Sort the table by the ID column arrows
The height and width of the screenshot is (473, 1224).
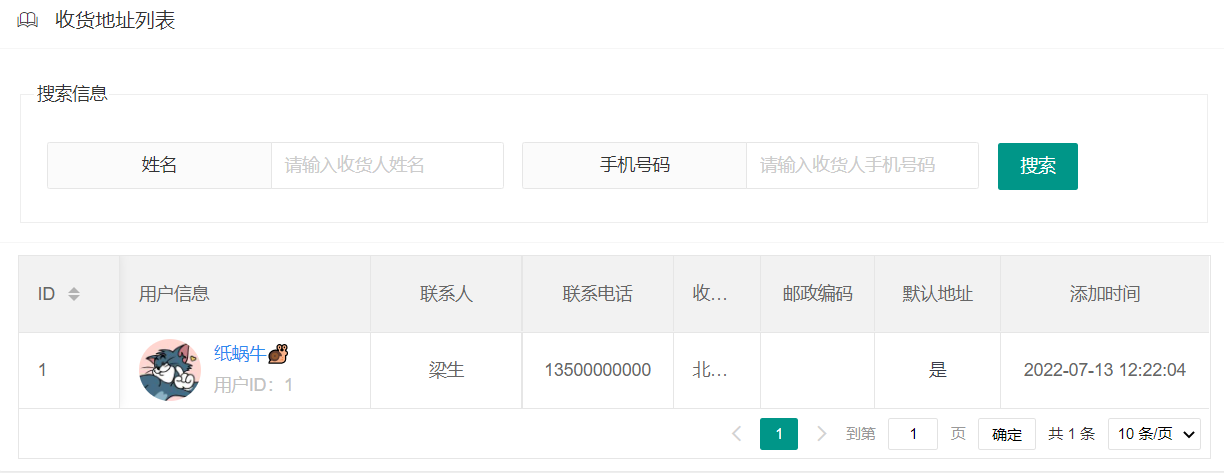pos(73,294)
